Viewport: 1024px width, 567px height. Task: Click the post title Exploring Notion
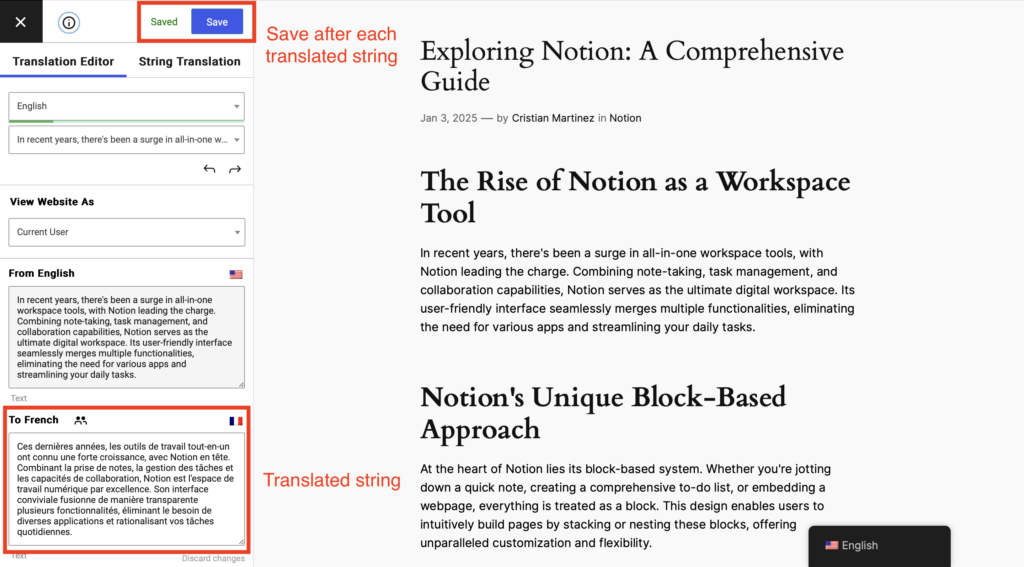[x=632, y=67]
